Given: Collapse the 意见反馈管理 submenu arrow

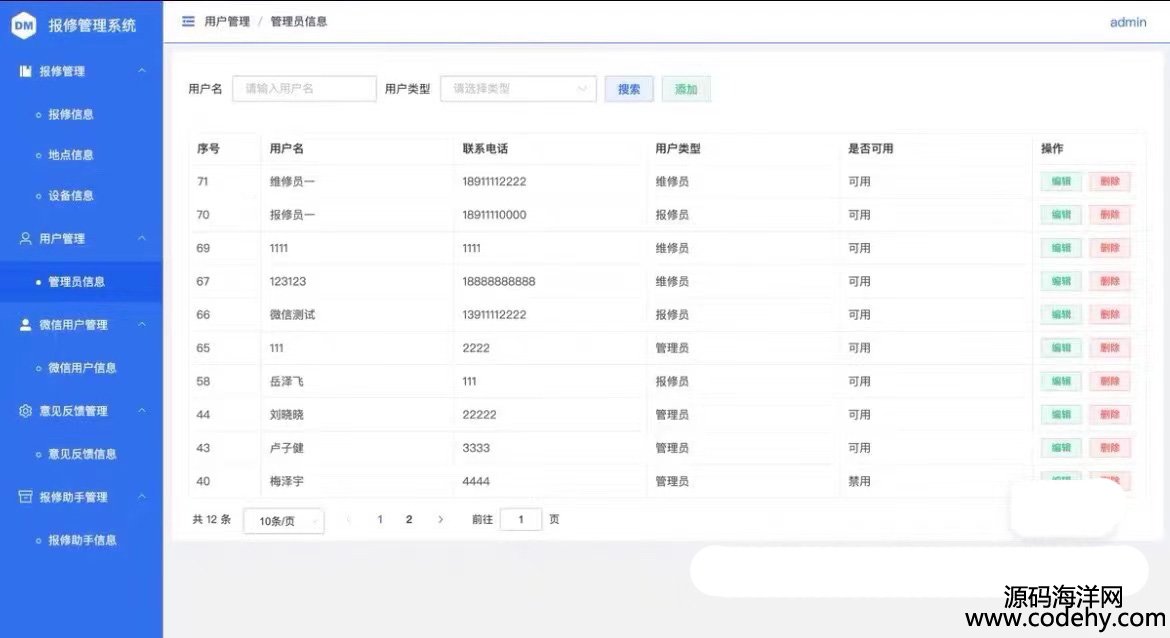Looking at the screenshot, I should (x=142, y=410).
